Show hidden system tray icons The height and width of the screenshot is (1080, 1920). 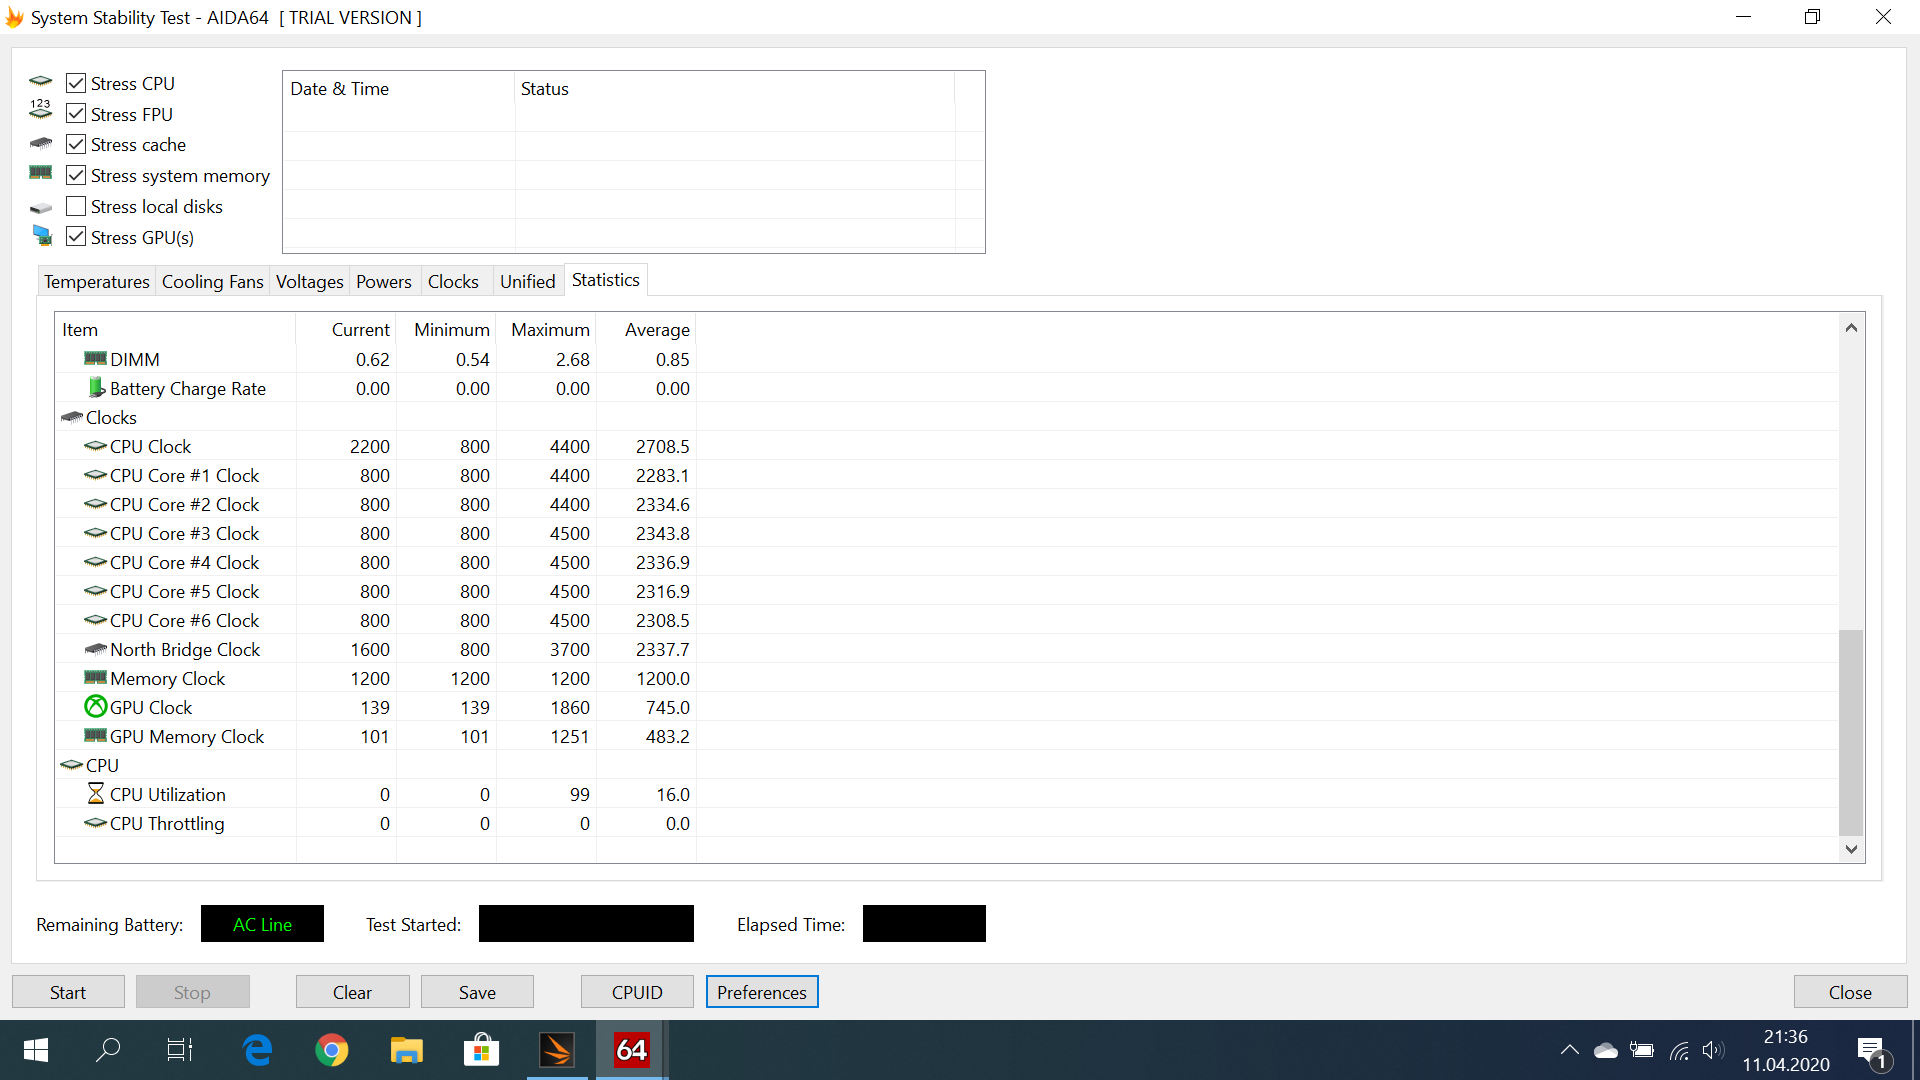coord(1569,1050)
